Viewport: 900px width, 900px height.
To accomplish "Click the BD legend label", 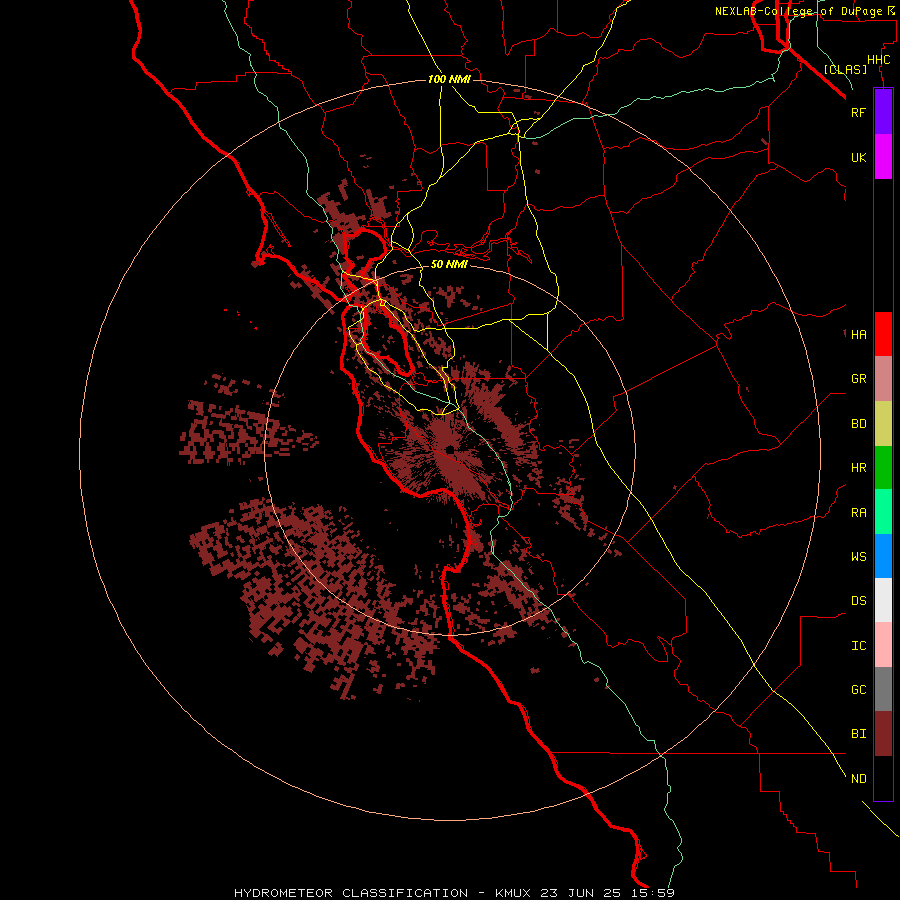I will coord(858,424).
